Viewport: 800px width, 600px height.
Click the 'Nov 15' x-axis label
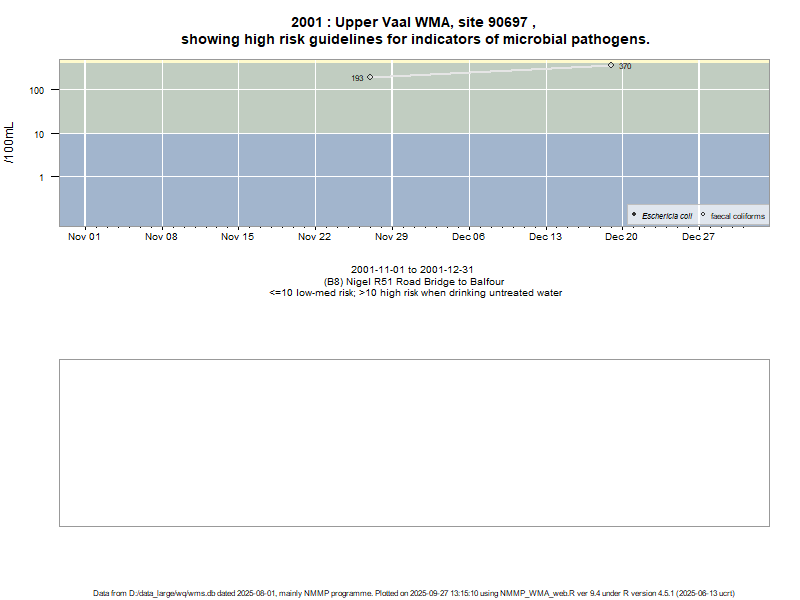238,237
